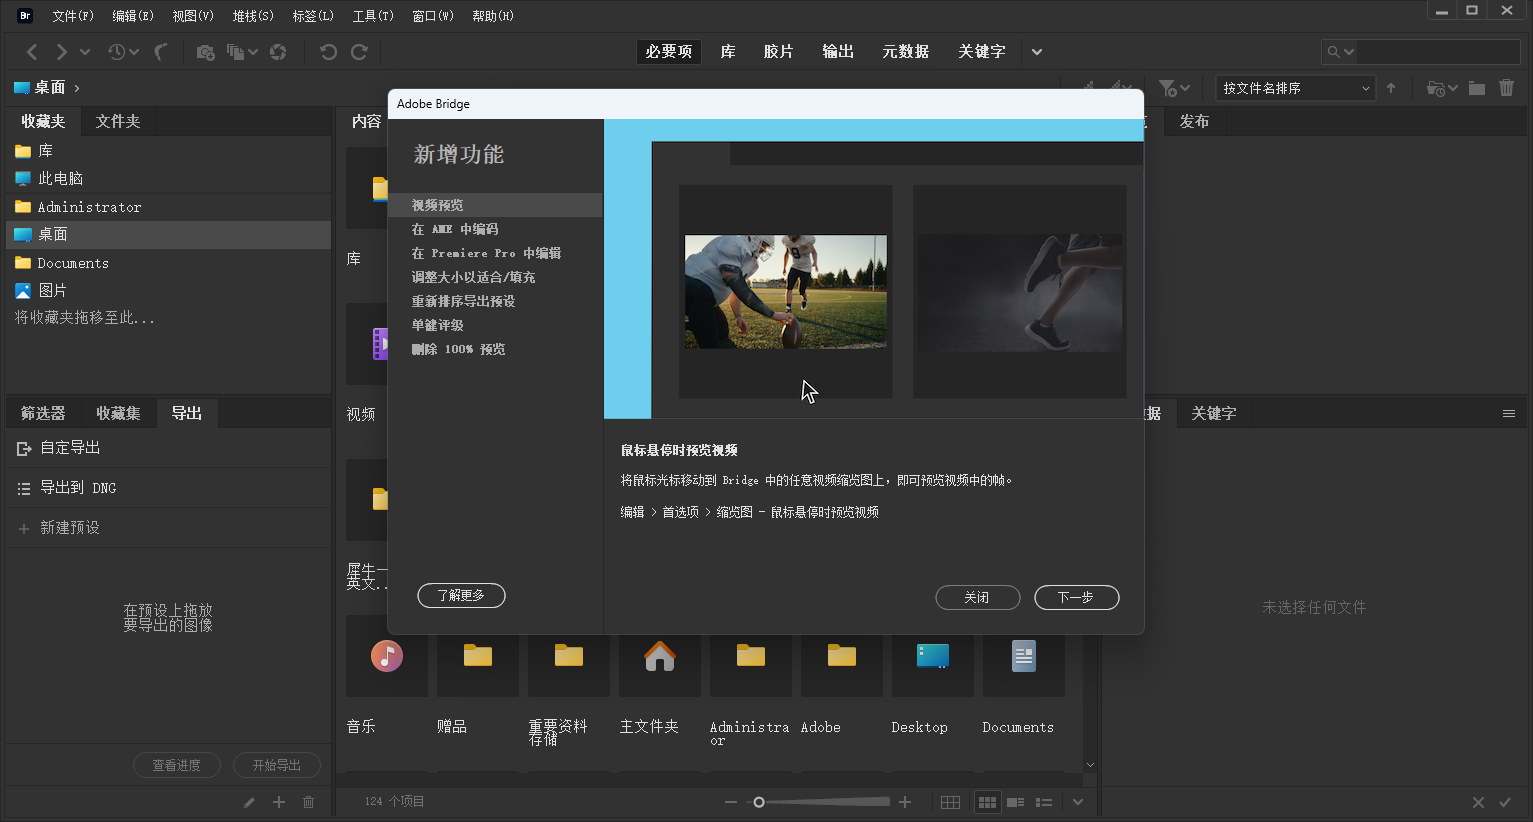Image resolution: width=1533 pixels, height=822 pixels.
Task: Expand the view options chevron at bottom right
Action: coord(1077,801)
